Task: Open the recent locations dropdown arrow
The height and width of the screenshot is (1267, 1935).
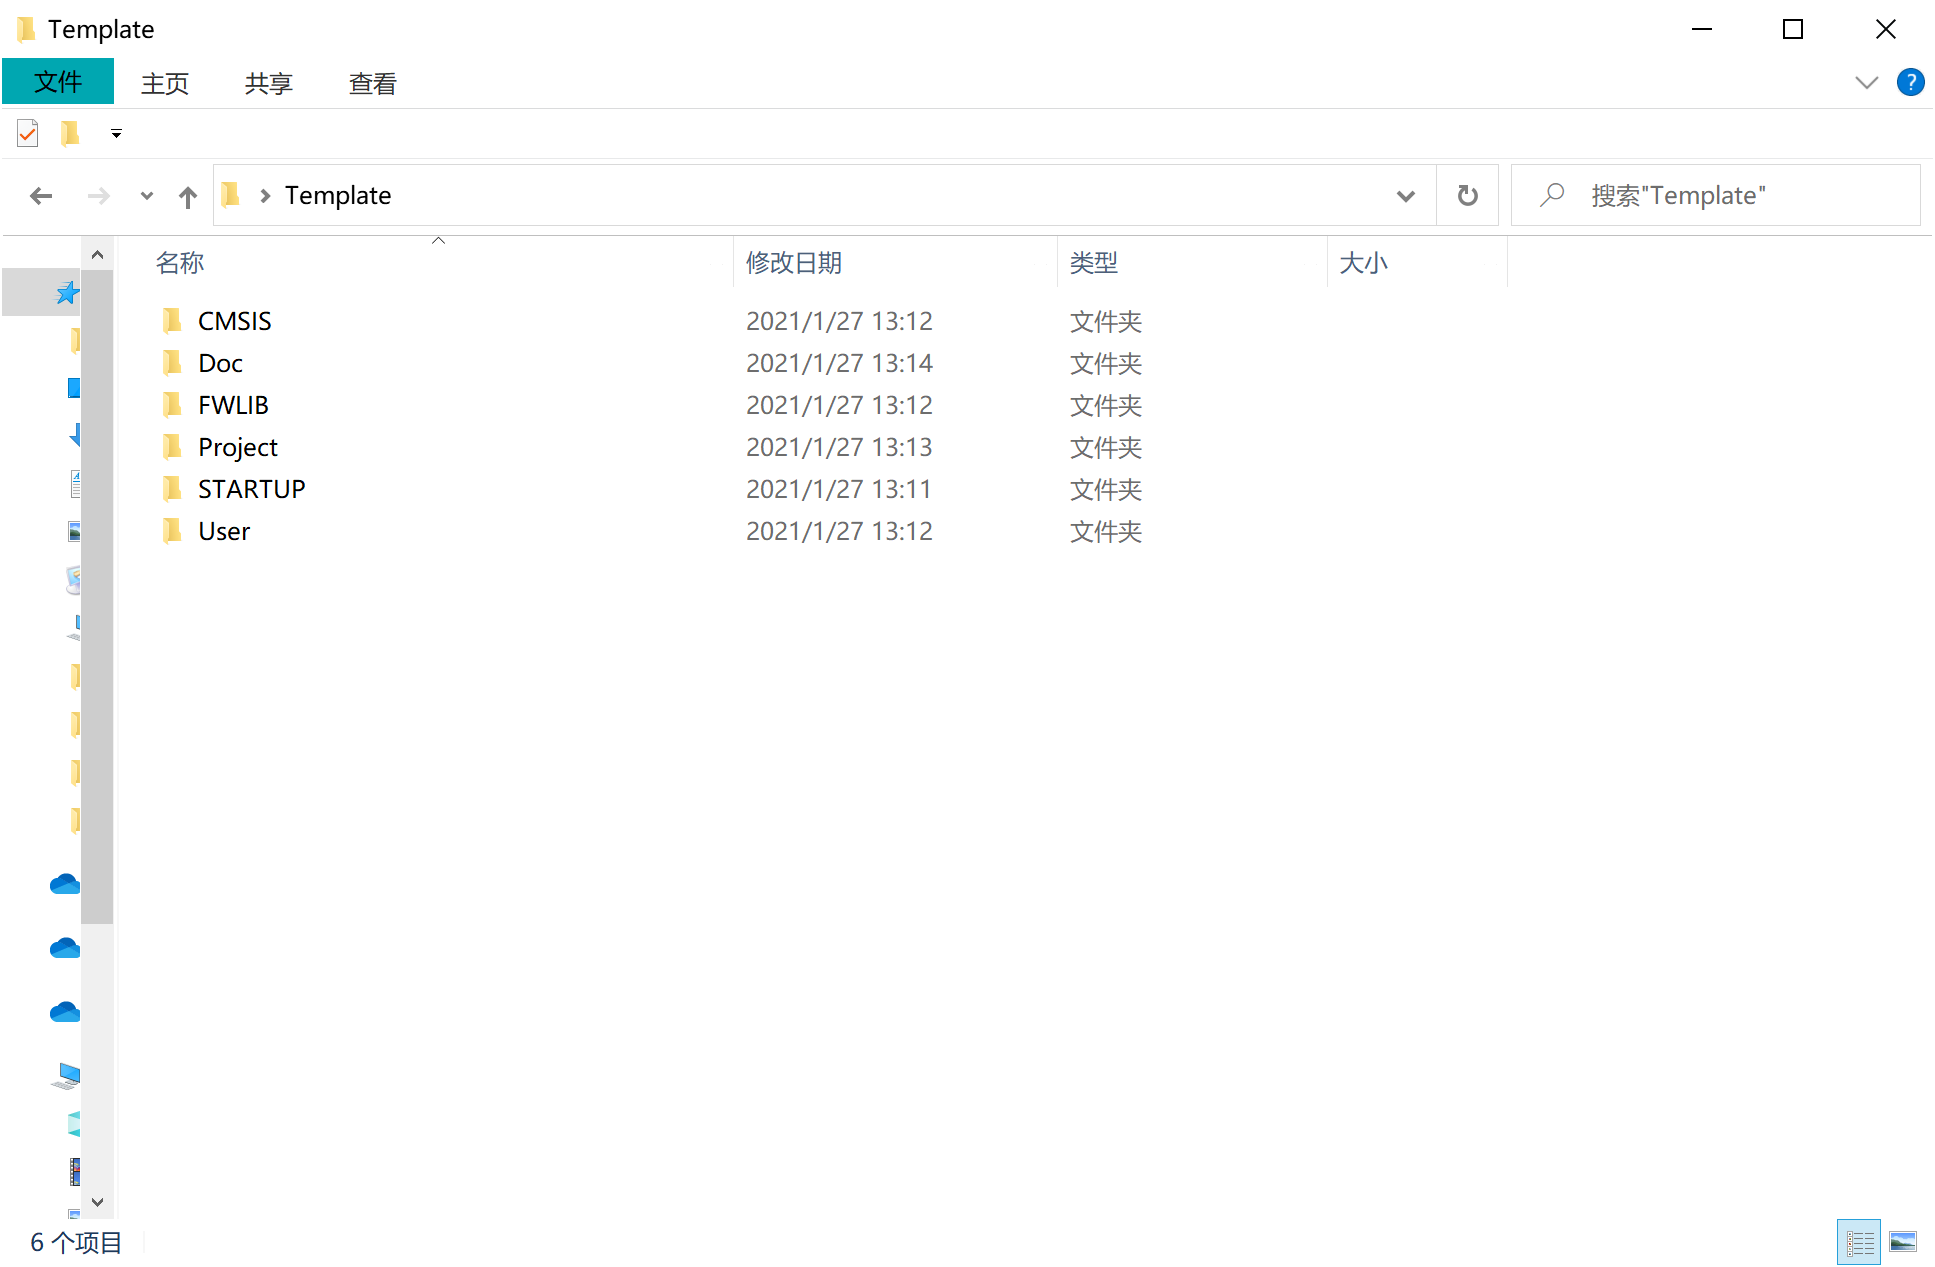Action: click(147, 196)
